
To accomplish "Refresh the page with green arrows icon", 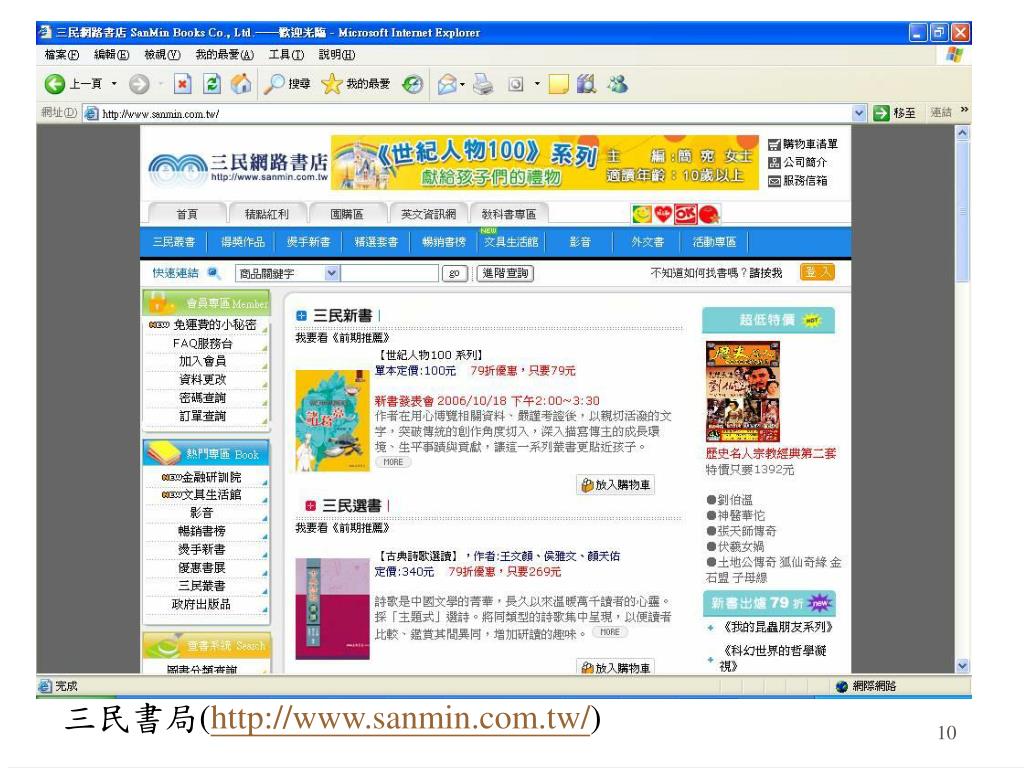I will coord(212,84).
